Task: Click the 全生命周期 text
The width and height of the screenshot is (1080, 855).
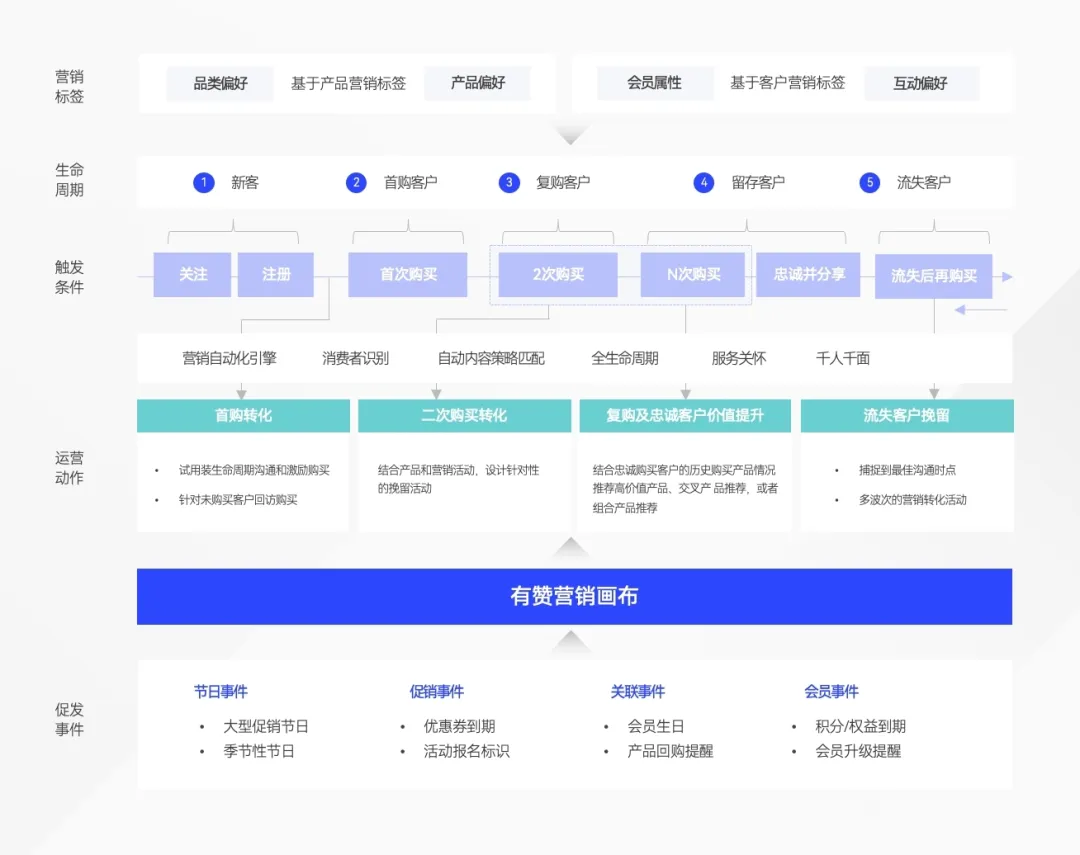Action: 625,358
